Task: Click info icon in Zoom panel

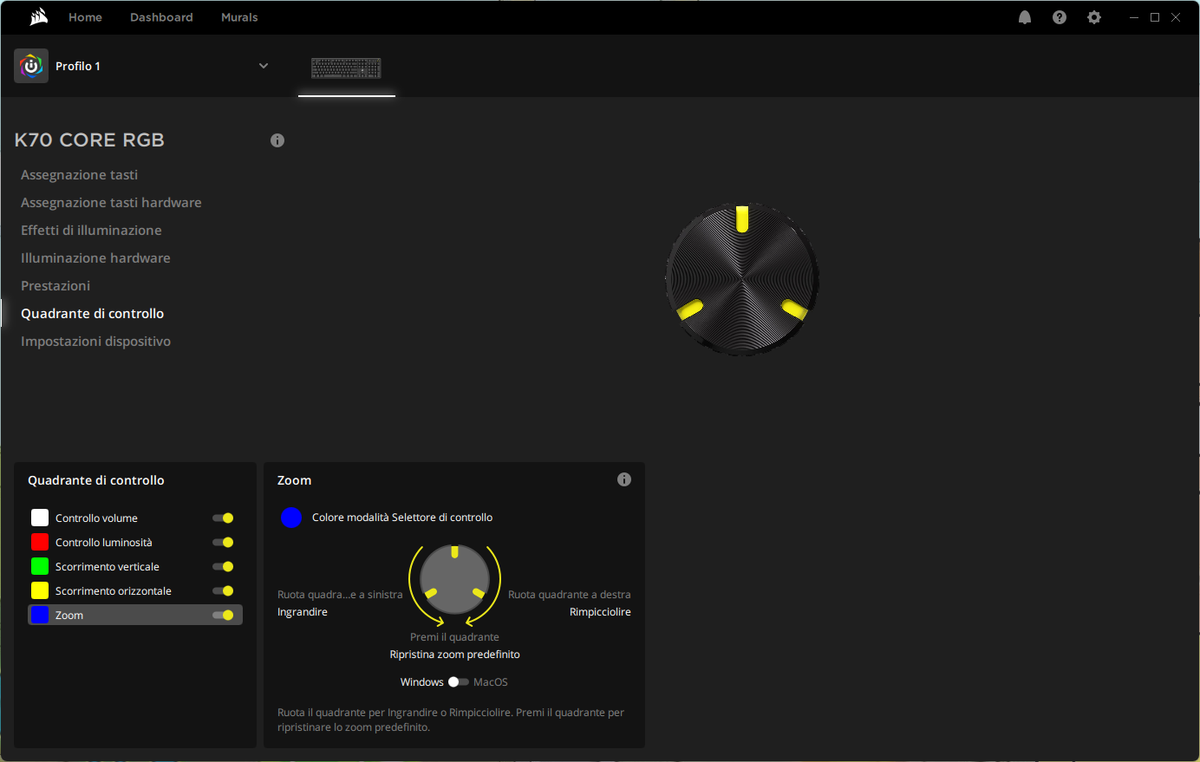Action: coord(624,480)
